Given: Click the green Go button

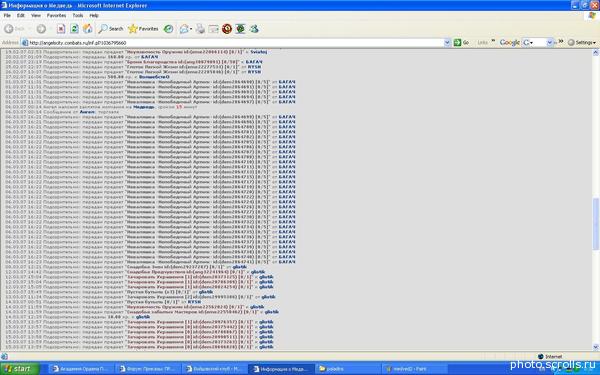Looking at the screenshot, I should click(x=461, y=42).
